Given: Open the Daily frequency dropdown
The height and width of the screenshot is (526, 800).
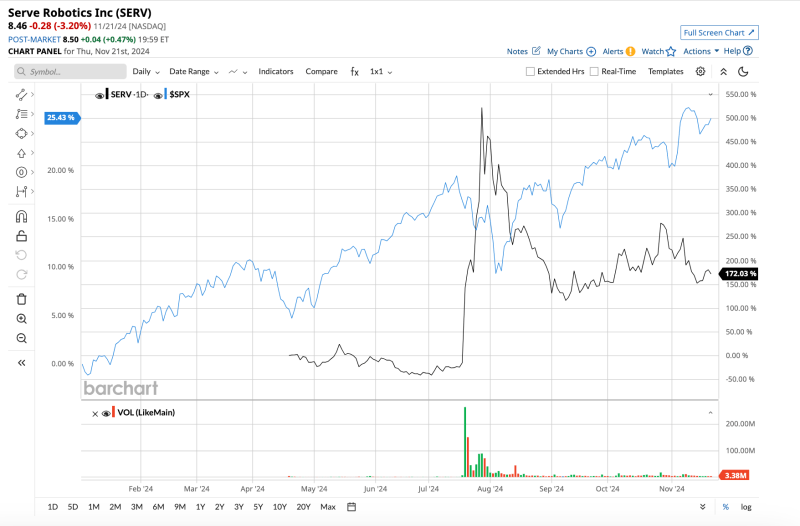Looking at the screenshot, I should pos(146,71).
